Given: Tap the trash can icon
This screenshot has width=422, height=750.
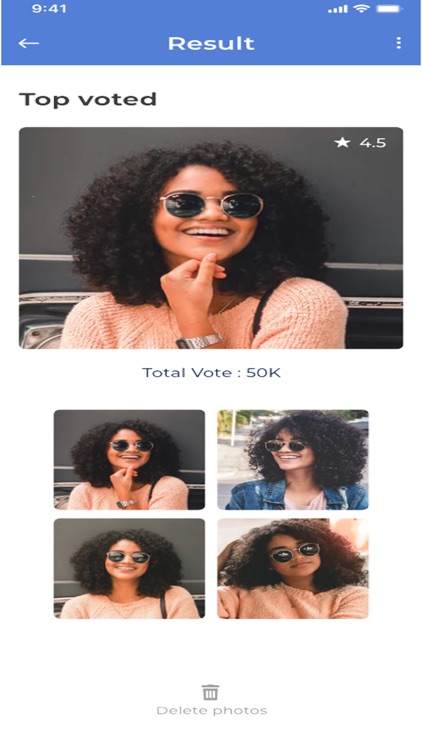Looking at the screenshot, I should click(x=211, y=692).
